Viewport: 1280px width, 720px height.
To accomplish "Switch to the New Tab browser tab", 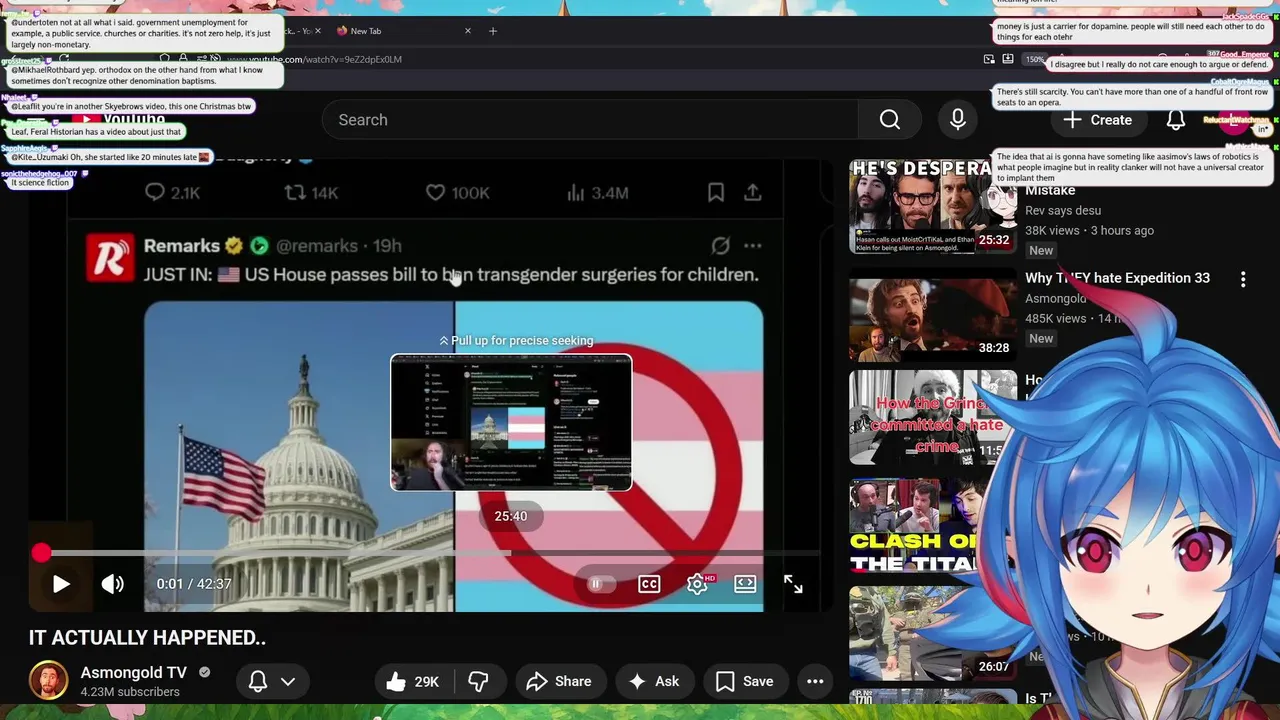I will (x=400, y=31).
